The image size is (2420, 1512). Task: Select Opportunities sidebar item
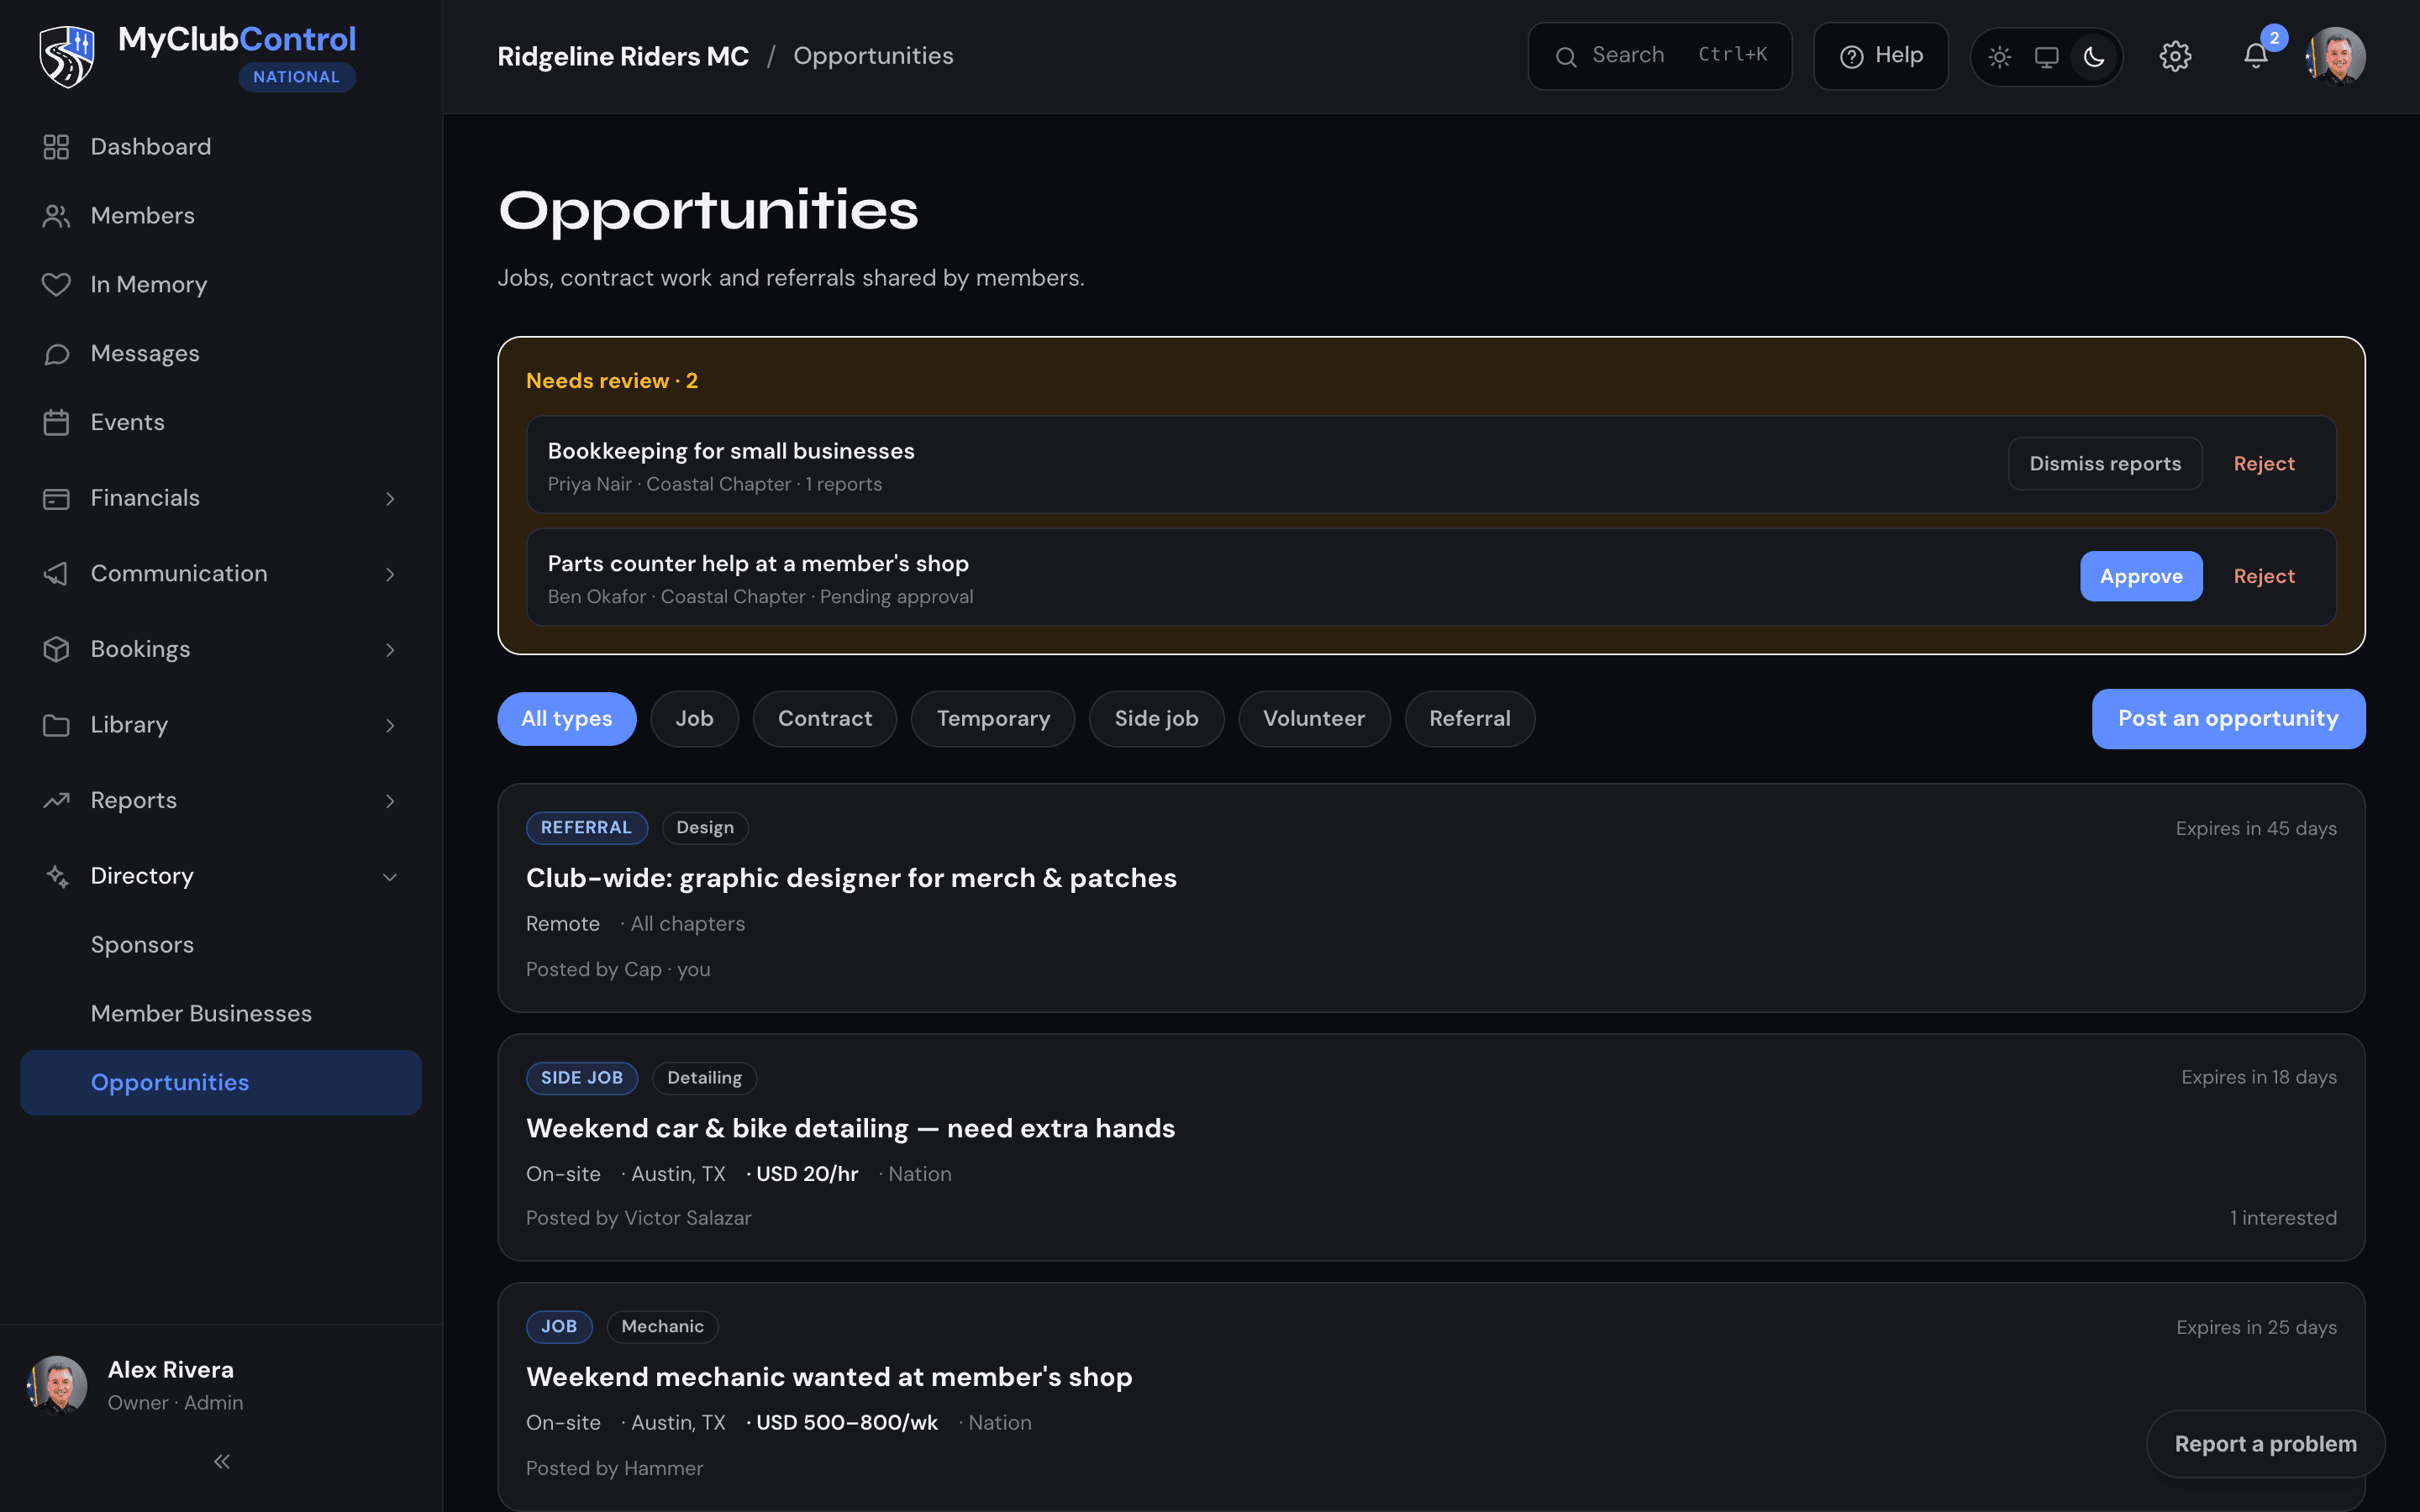(221, 1082)
